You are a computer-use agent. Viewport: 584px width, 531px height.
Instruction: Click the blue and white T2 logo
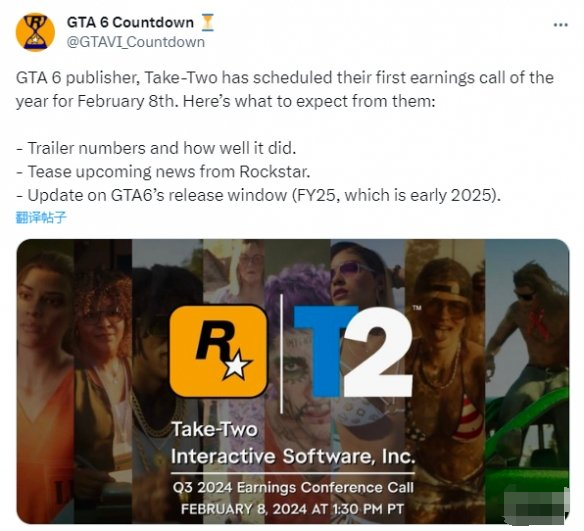353,351
